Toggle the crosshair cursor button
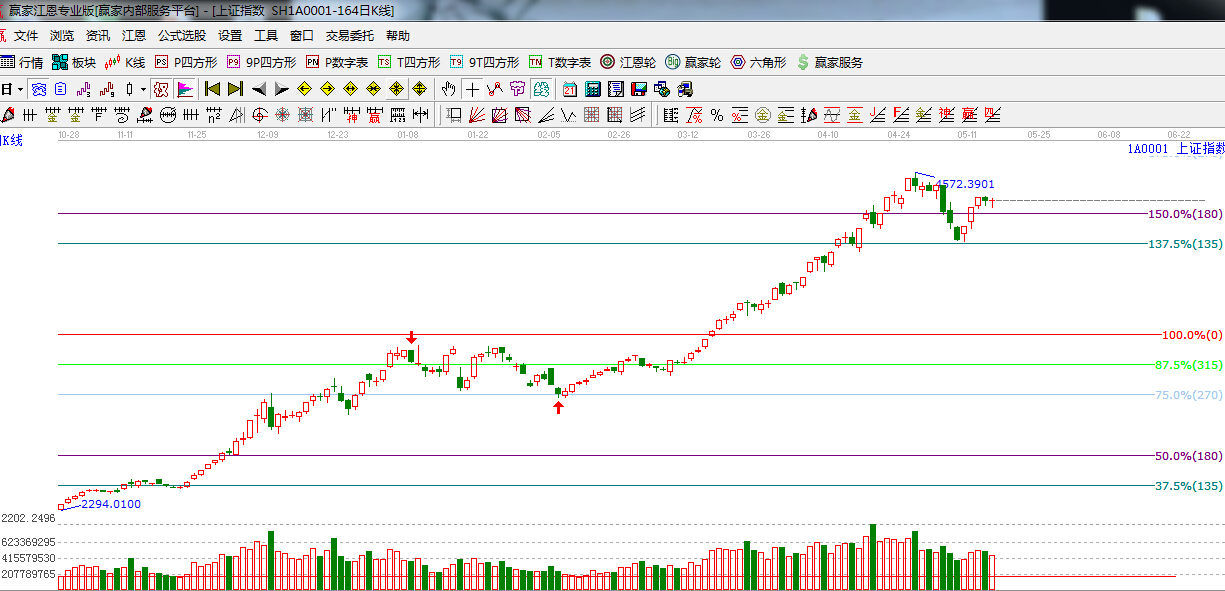This screenshot has width=1225, height=591. click(x=471, y=89)
